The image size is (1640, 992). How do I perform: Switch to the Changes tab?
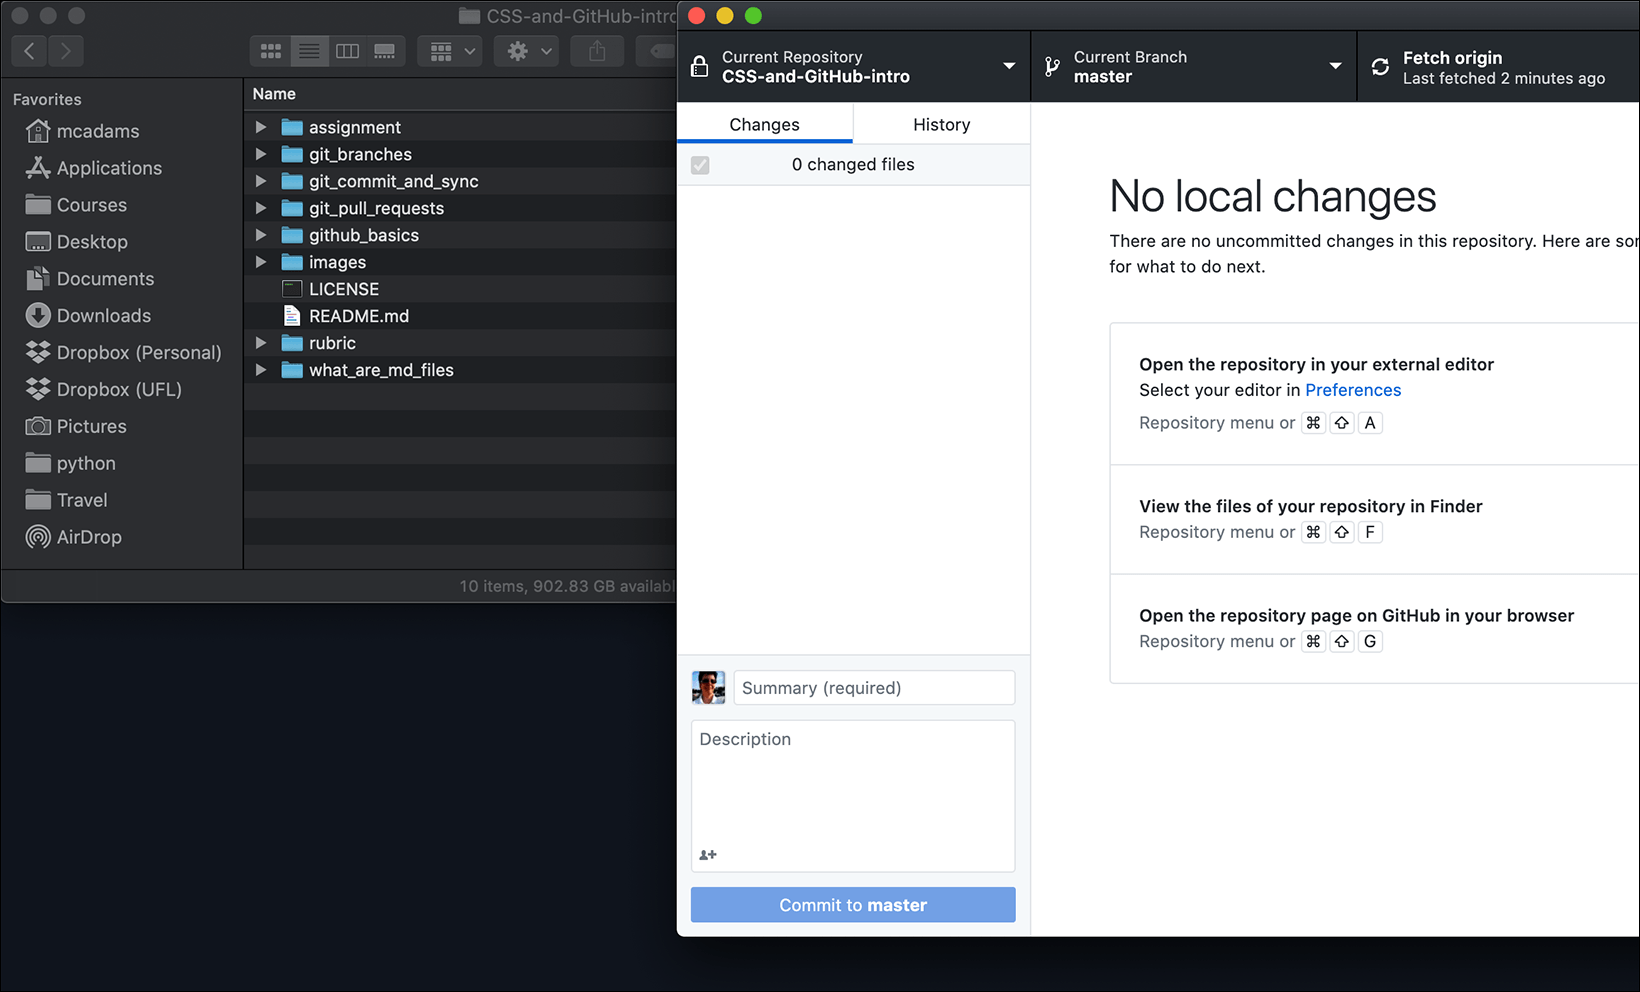click(765, 124)
